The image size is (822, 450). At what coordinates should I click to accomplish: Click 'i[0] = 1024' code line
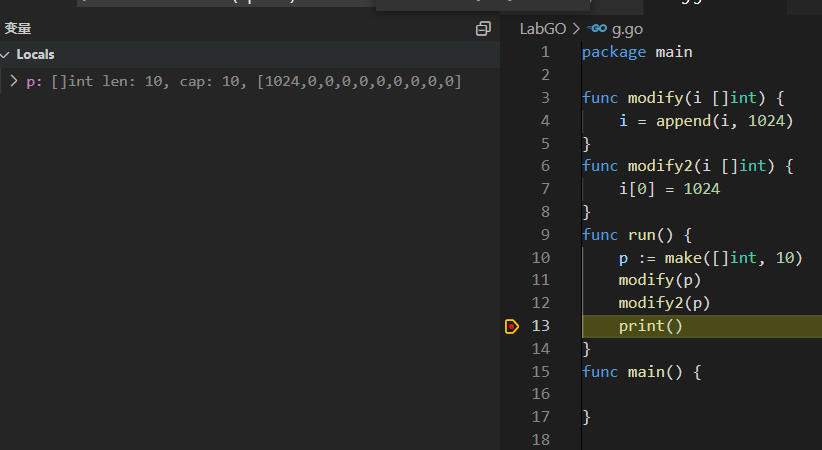click(x=669, y=189)
